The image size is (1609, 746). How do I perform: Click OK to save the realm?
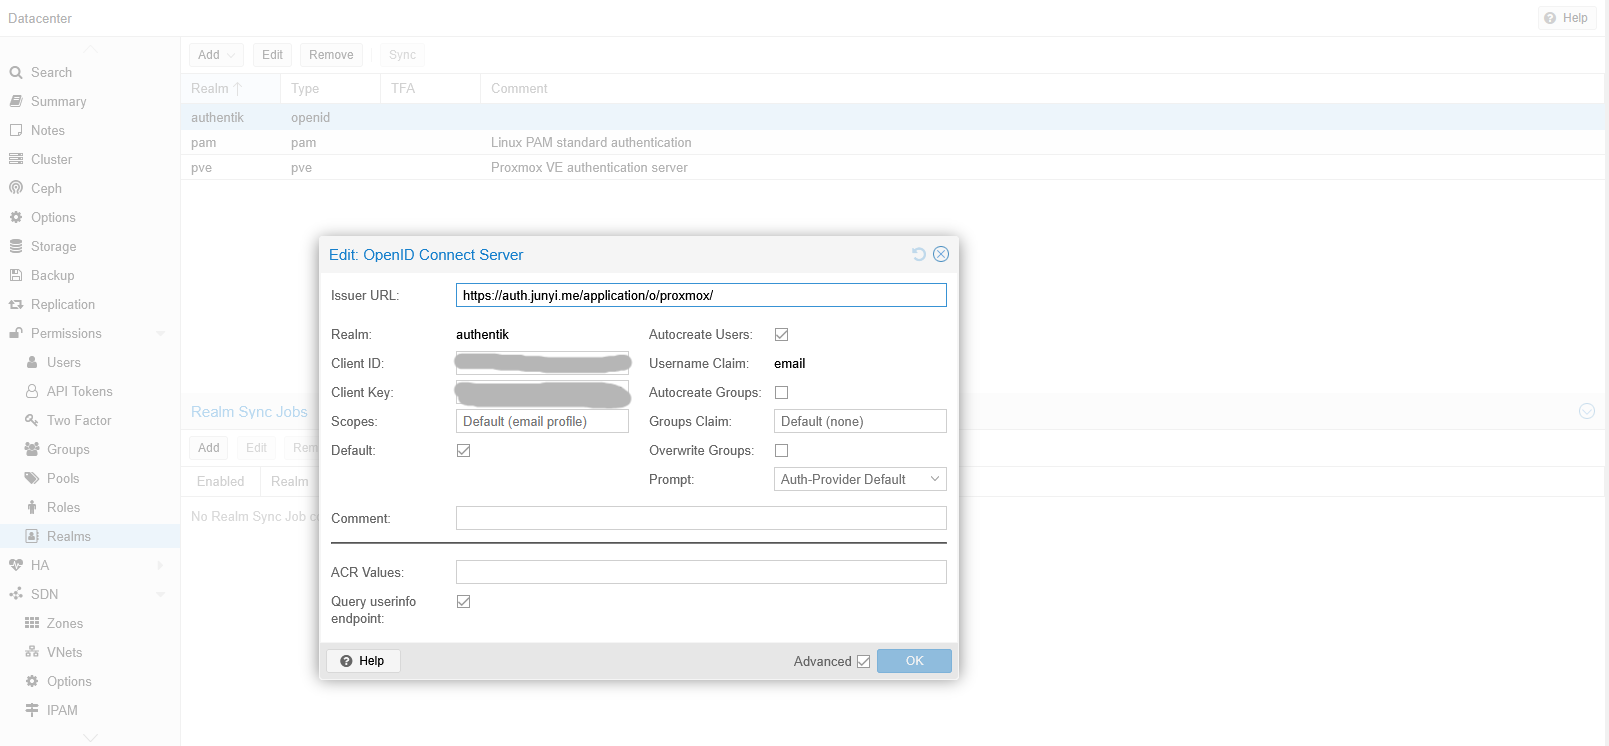coord(914,661)
